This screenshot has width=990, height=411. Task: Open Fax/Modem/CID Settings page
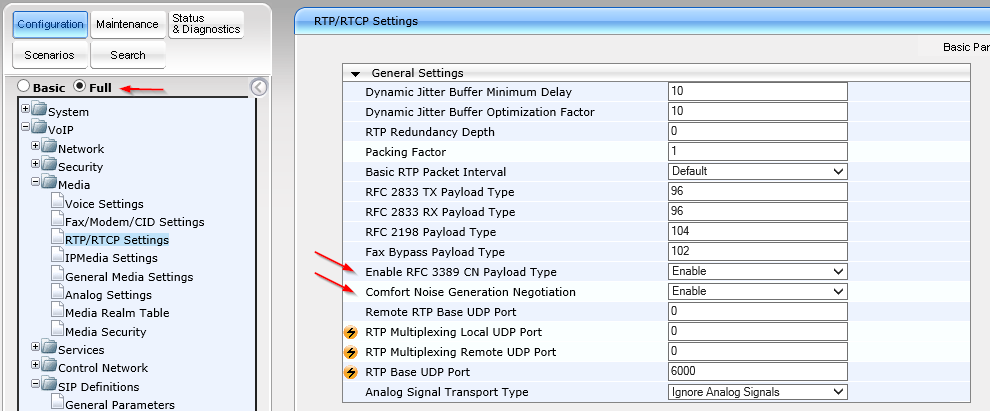click(134, 222)
